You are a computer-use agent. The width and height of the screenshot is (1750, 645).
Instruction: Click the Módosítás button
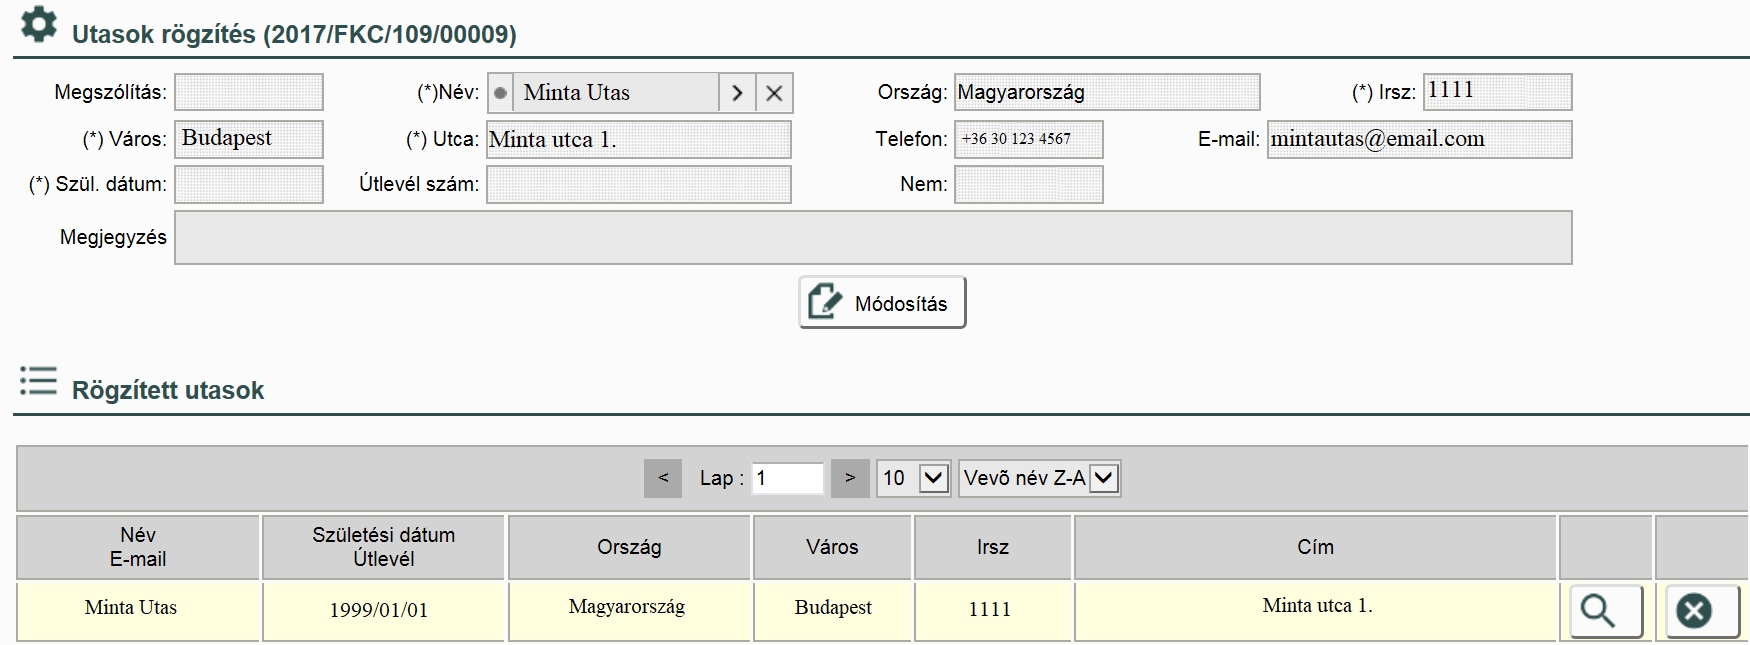(x=882, y=303)
